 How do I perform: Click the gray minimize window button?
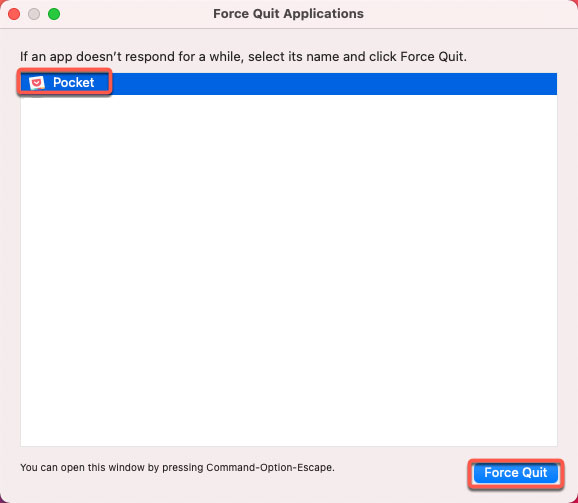coord(34,14)
